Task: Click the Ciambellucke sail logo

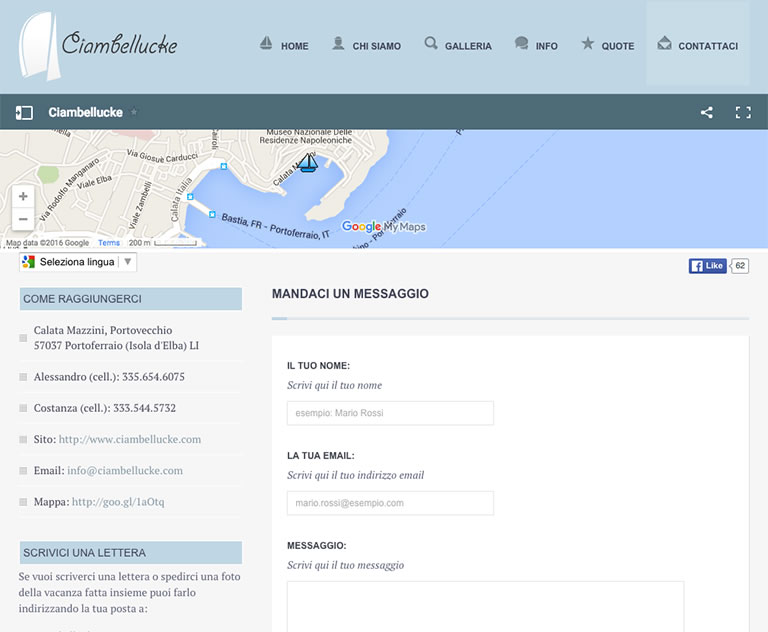Action: tap(39, 46)
